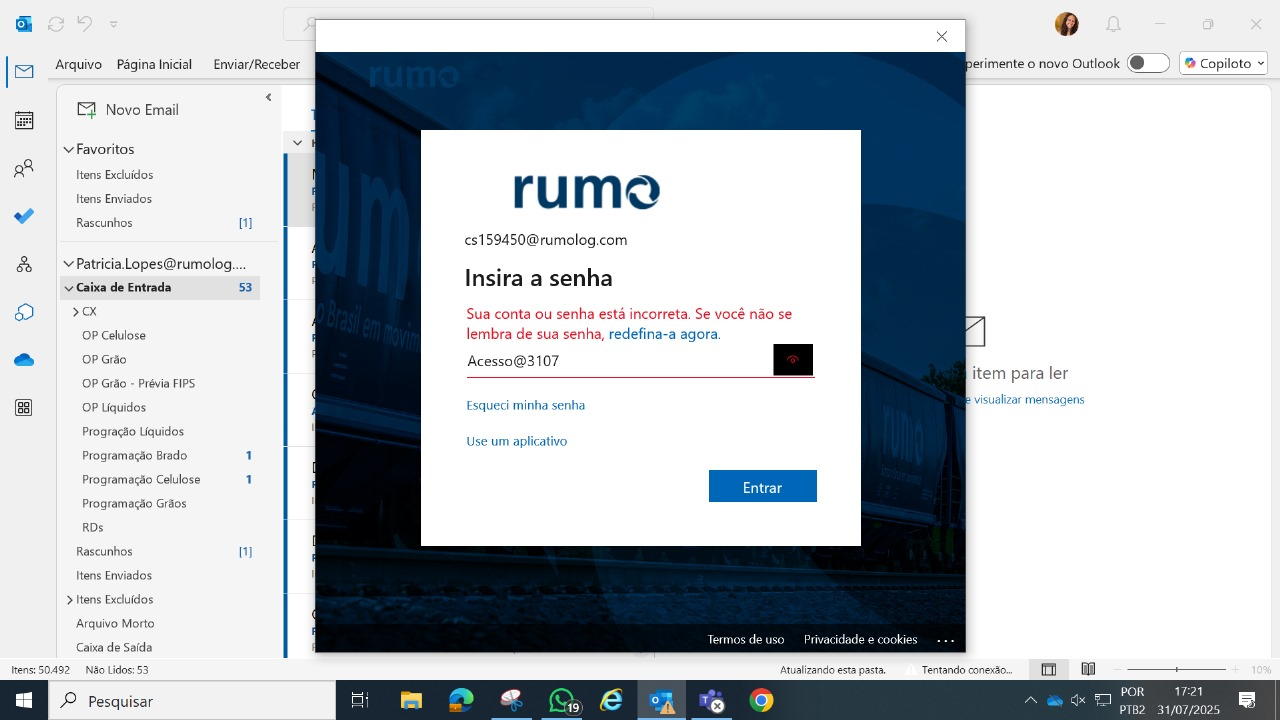The height and width of the screenshot is (720, 1280).
Task: Open Microsoft Edge from the taskbar
Action: [x=461, y=701]
